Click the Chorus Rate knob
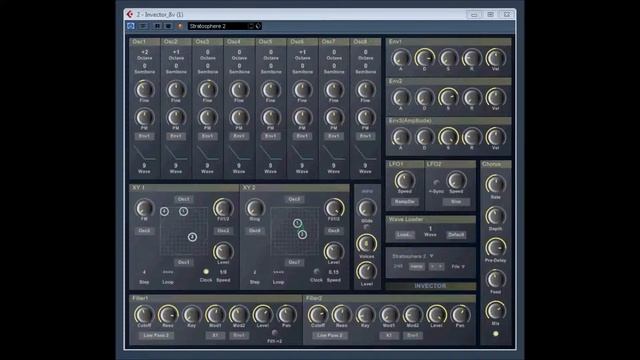Image resolution: width=640 pixels, height=360 pixels. [496, 184]
